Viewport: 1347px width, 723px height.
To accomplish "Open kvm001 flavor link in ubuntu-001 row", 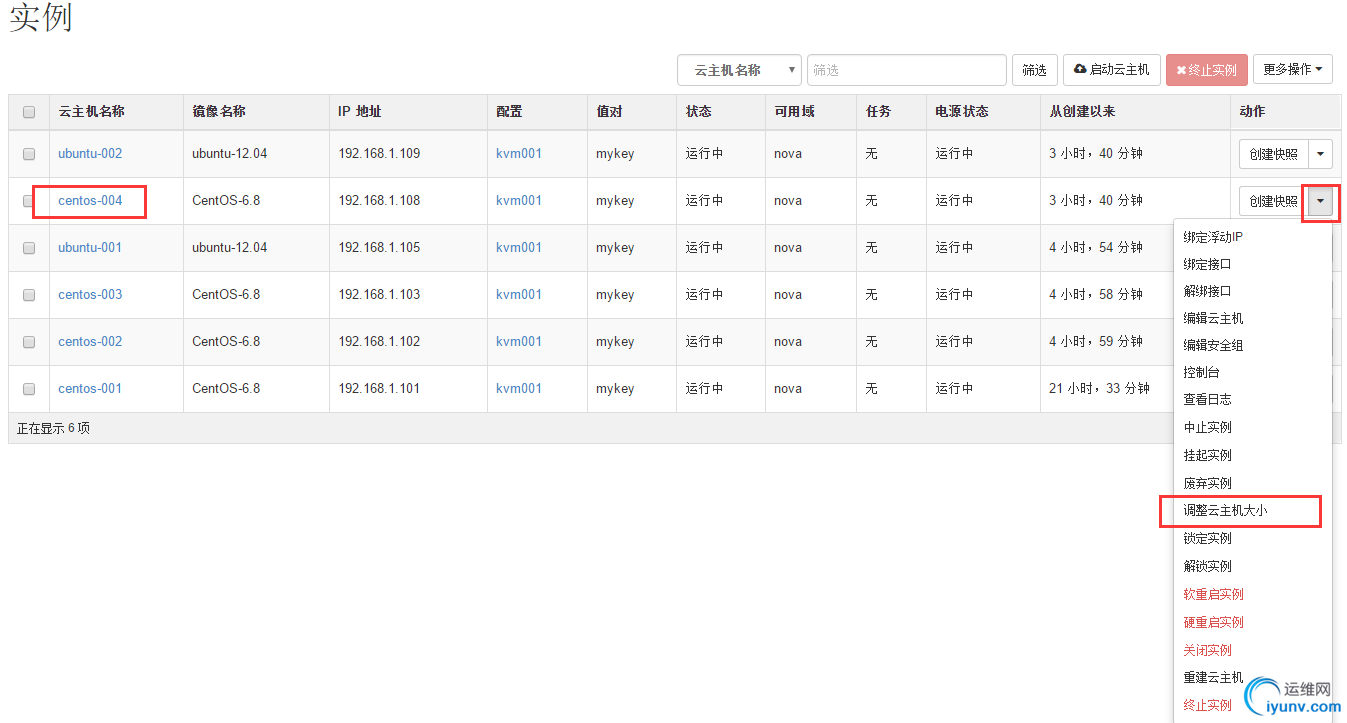I will point(519,248).
